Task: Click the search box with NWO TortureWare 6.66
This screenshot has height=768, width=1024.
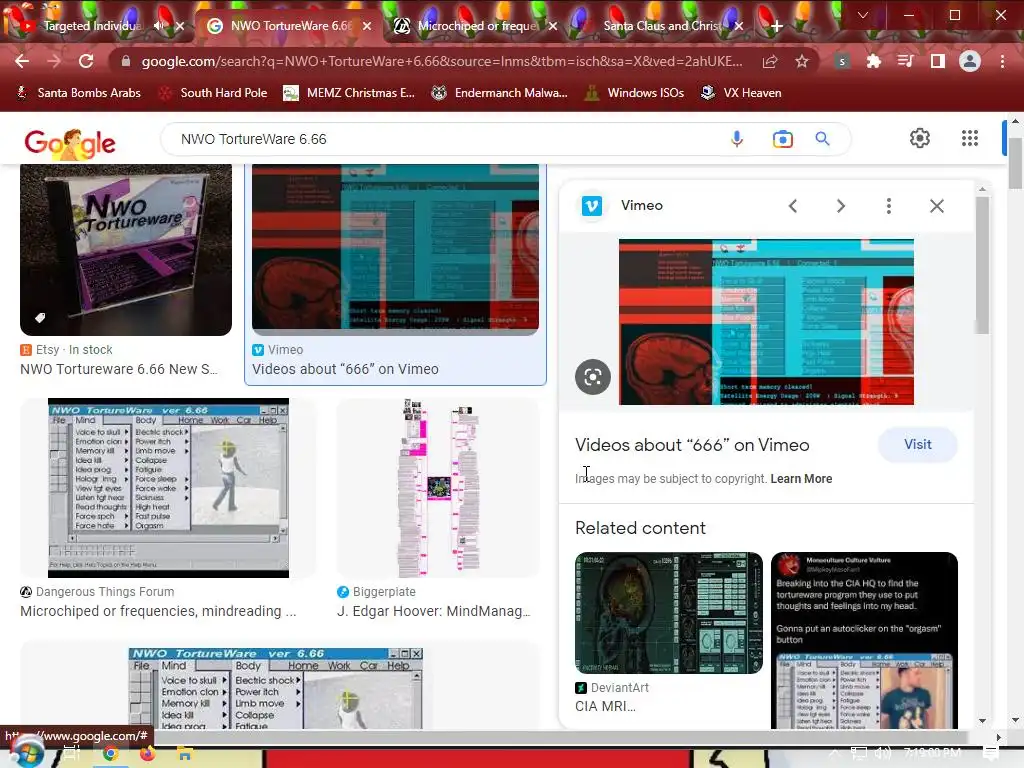Action: coord(444,139)
